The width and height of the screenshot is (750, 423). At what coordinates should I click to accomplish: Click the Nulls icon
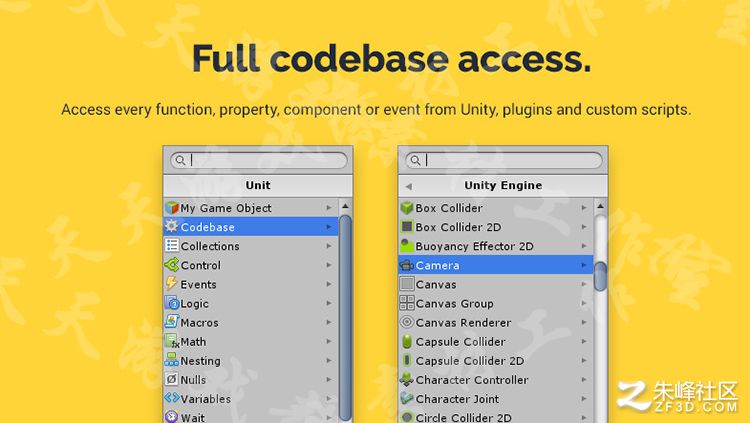click(172, 379)
